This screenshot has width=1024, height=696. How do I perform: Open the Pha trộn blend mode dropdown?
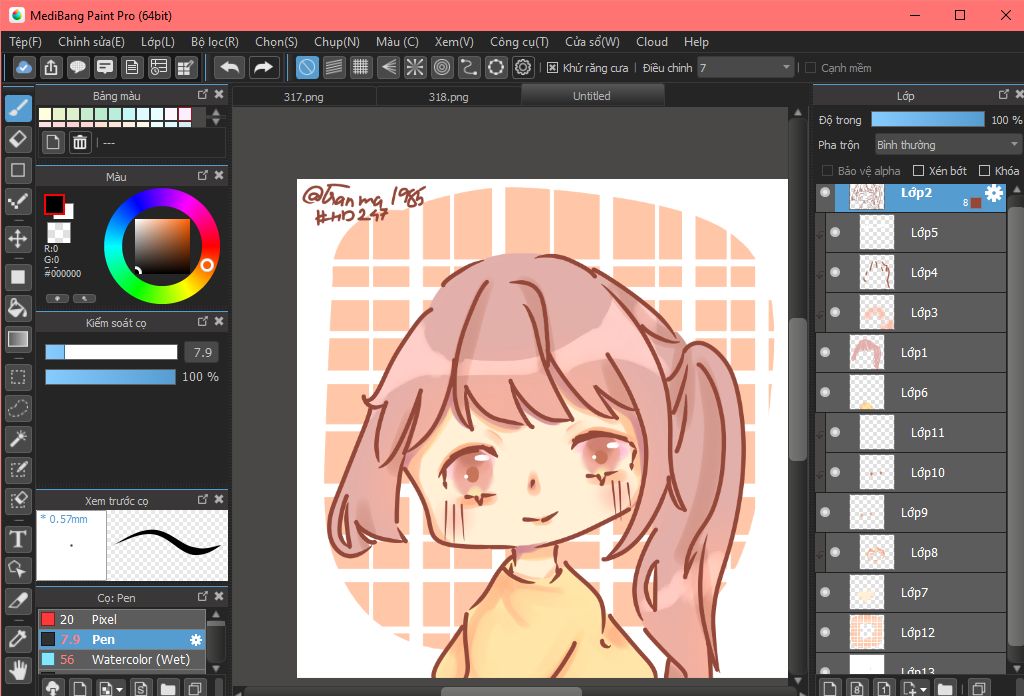tap(948, 145)
